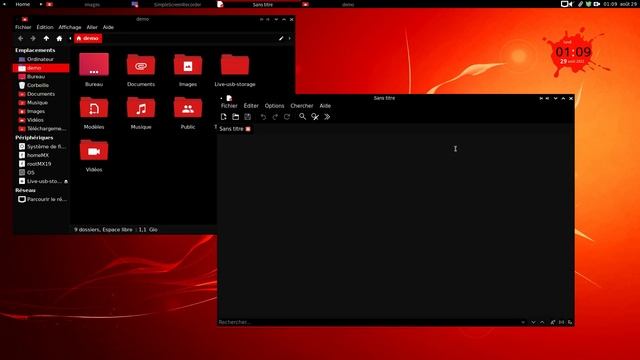Select the rootMX19 device
The height and width of the screenshot is (360, 640).
click(x=41, y=164)
